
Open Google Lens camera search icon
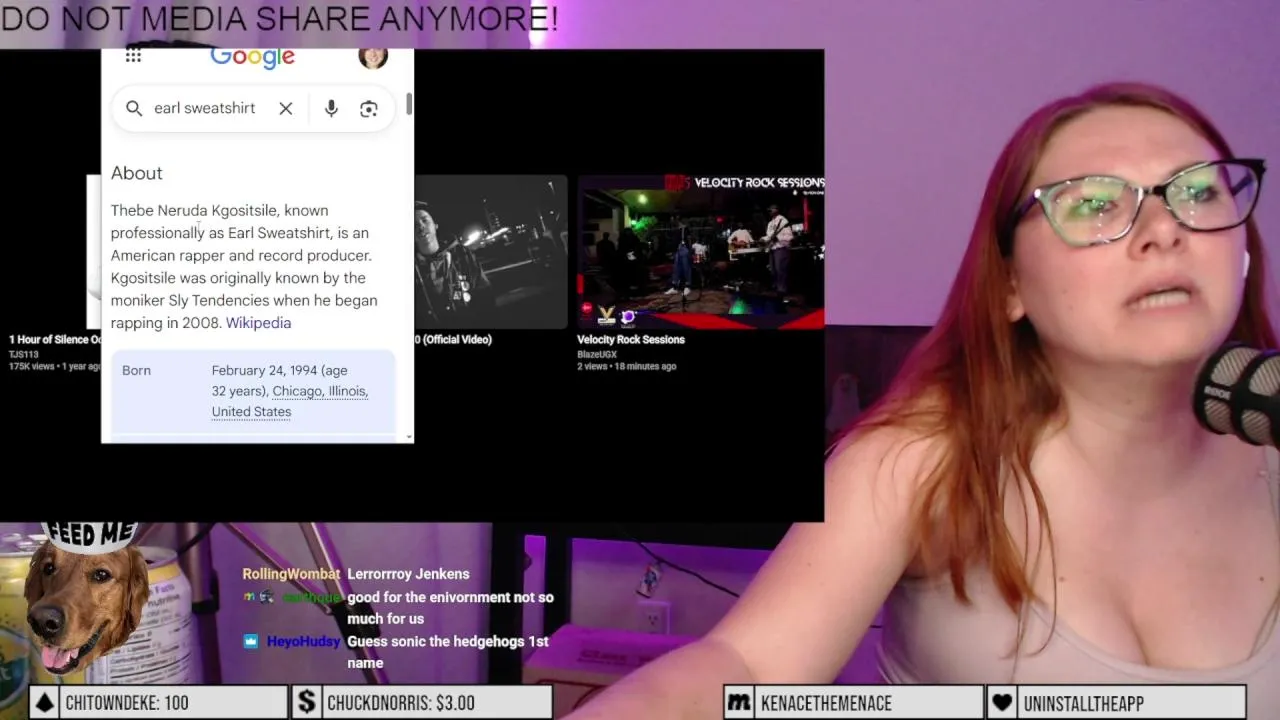[x=369, y=109]
